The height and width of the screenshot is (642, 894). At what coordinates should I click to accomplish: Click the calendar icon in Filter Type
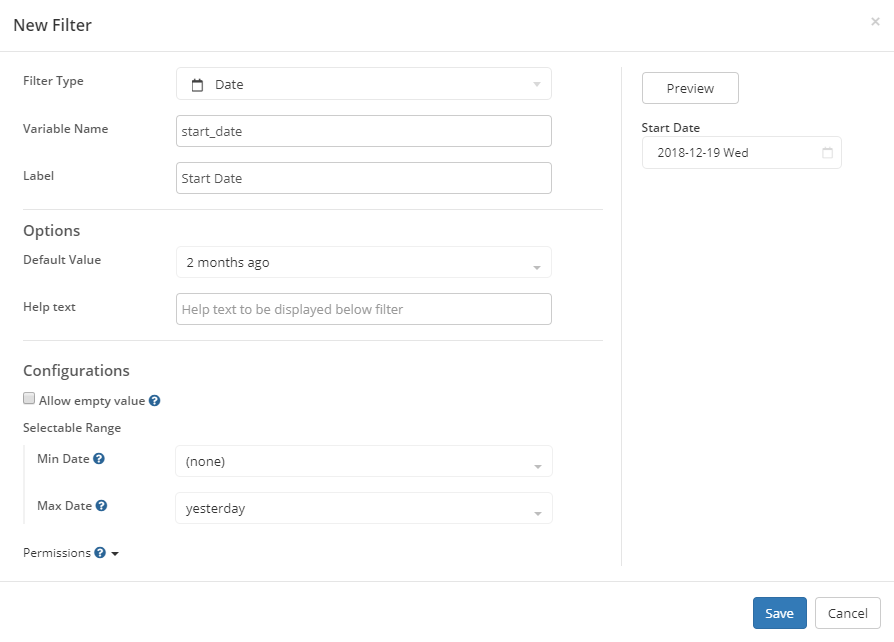point(197,85)
